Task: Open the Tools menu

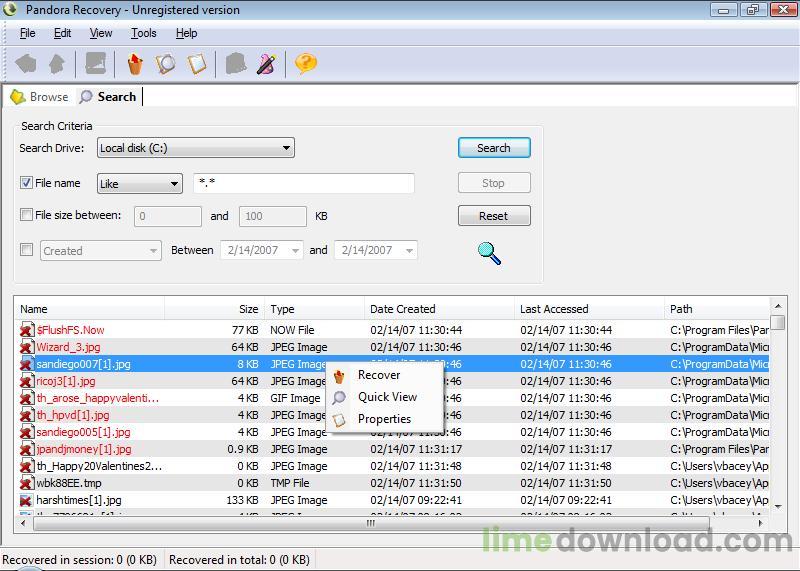Action: click(x=143, y=33)
